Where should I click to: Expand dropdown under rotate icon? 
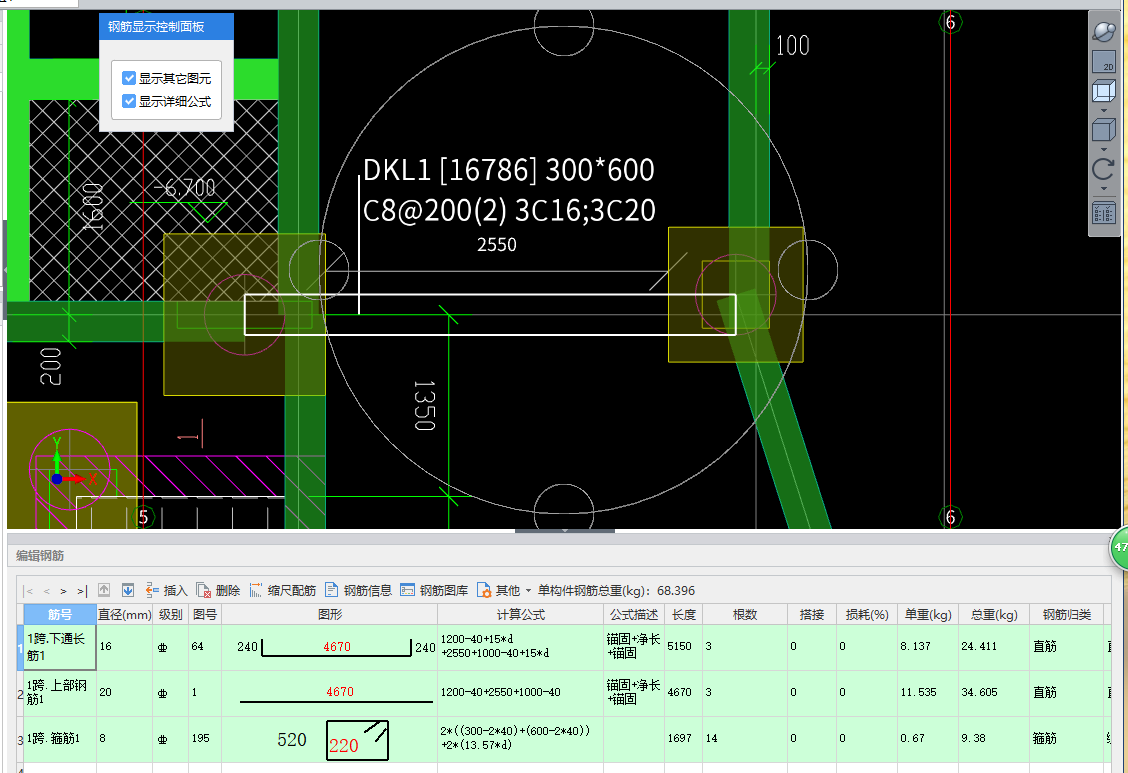pyautogui.click(x=1104, y=188)
